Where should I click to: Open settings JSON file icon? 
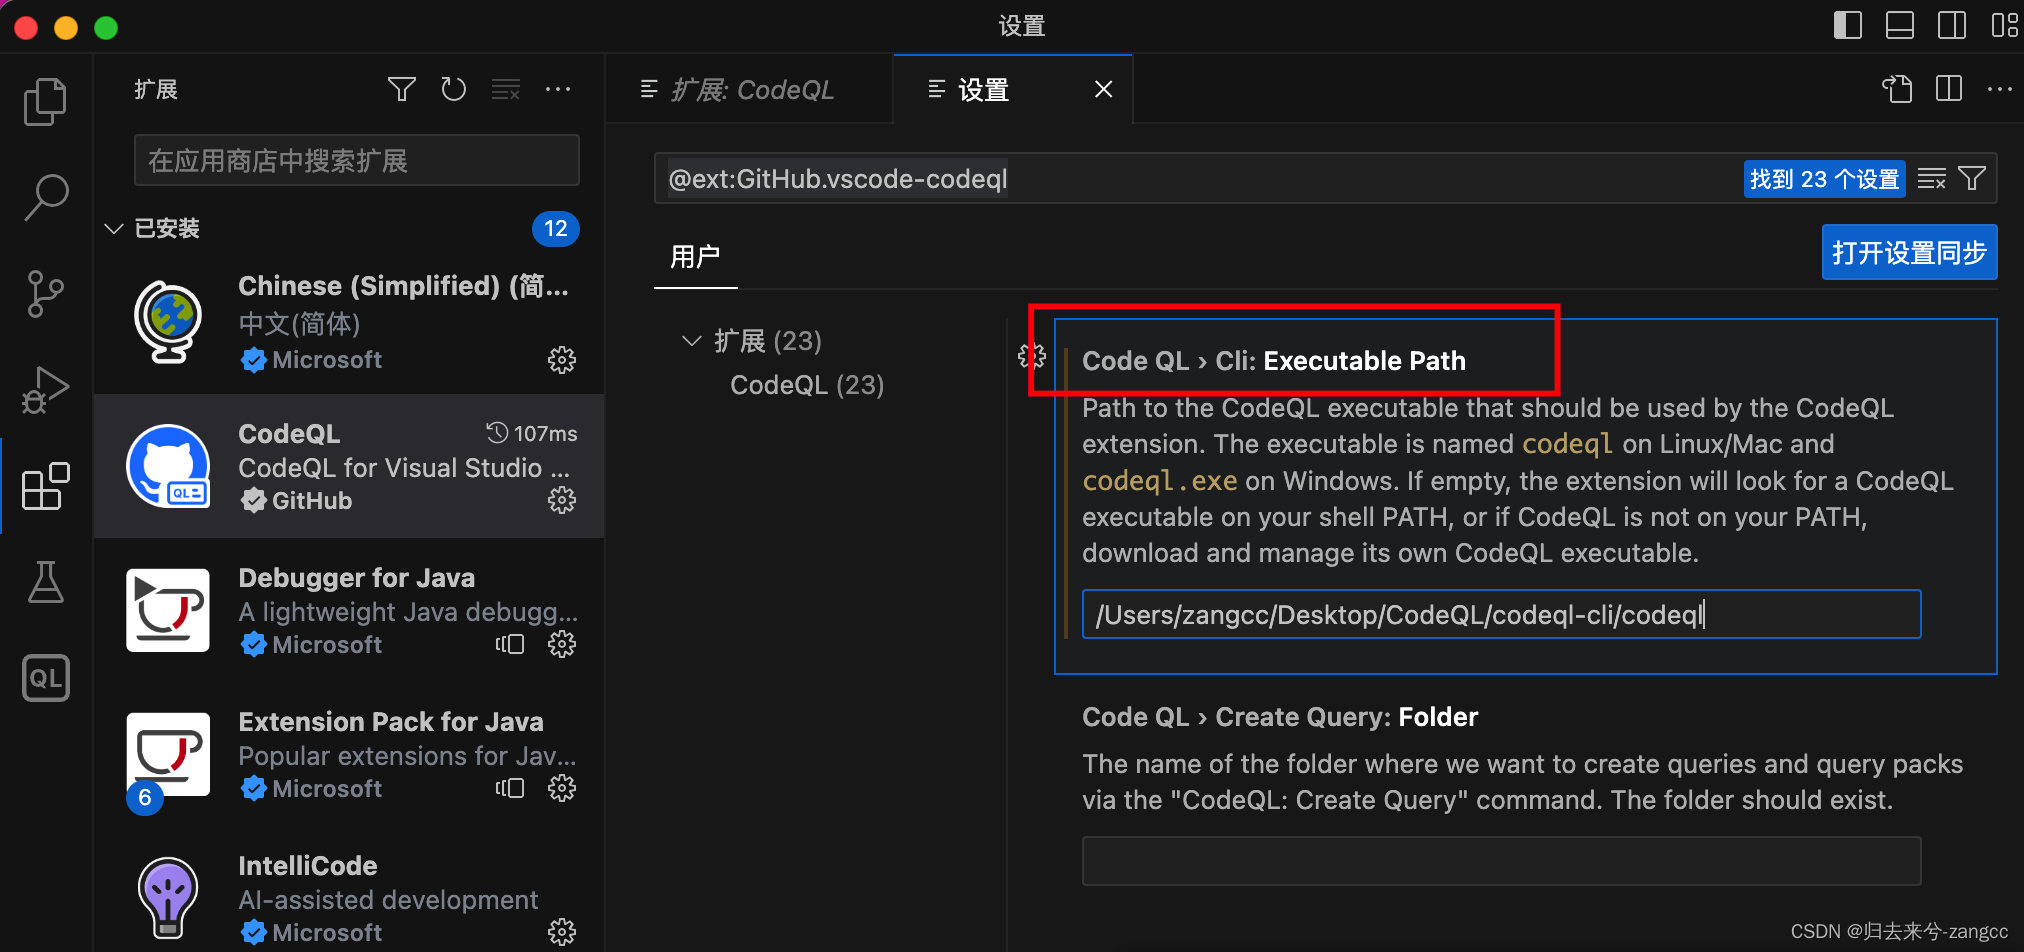(1897, 89)
